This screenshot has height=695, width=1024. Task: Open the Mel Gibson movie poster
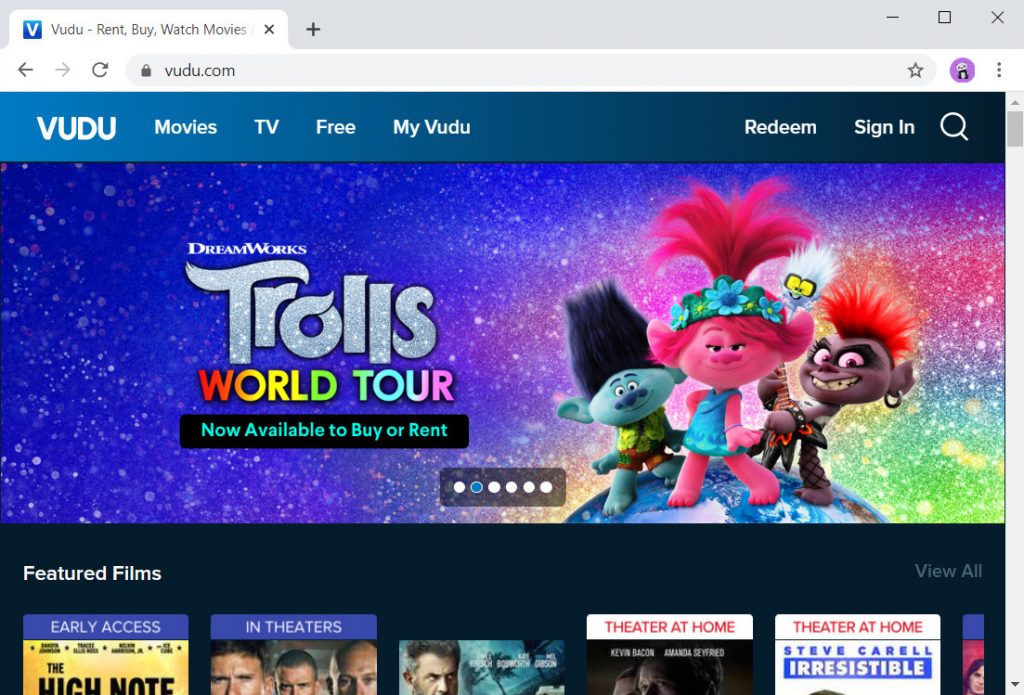pos(482,667)
